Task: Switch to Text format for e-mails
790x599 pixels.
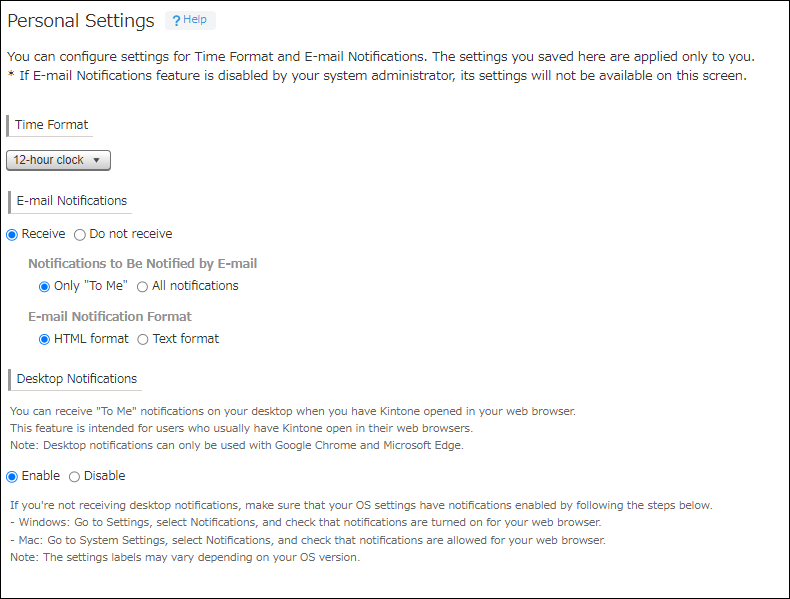Action: 143,339
